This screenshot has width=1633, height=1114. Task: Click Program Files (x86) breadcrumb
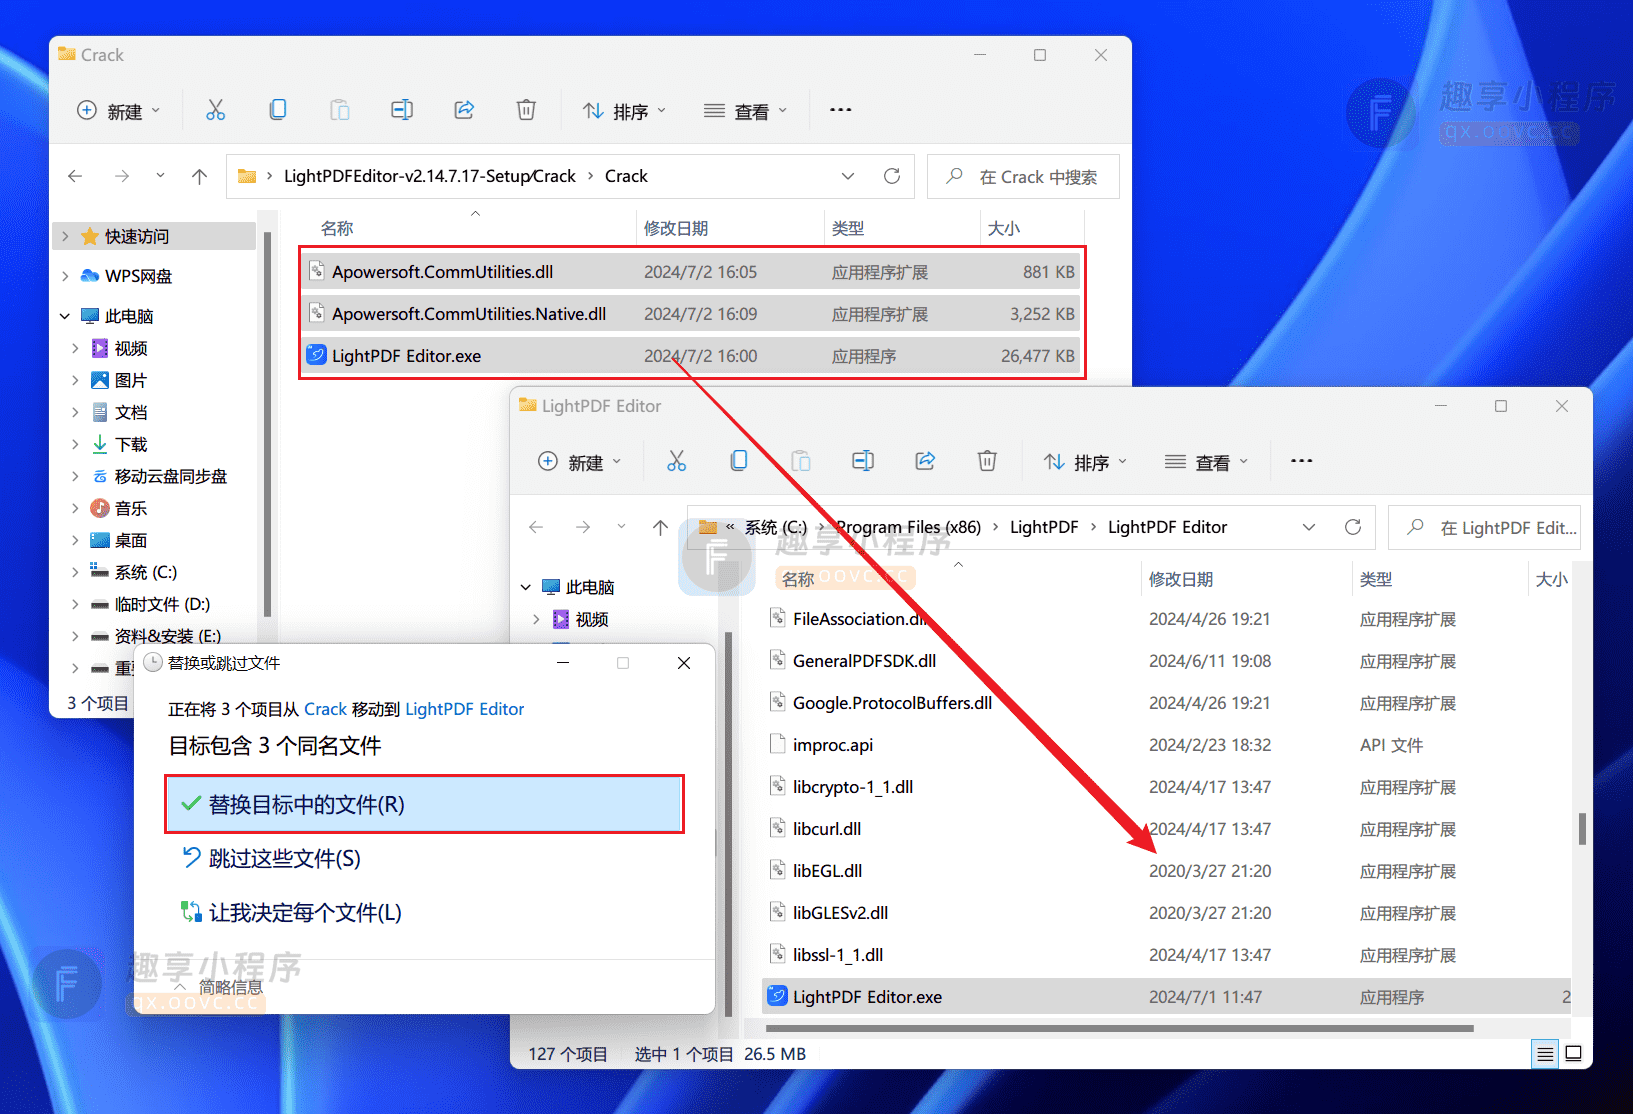[x=908, y=527]
